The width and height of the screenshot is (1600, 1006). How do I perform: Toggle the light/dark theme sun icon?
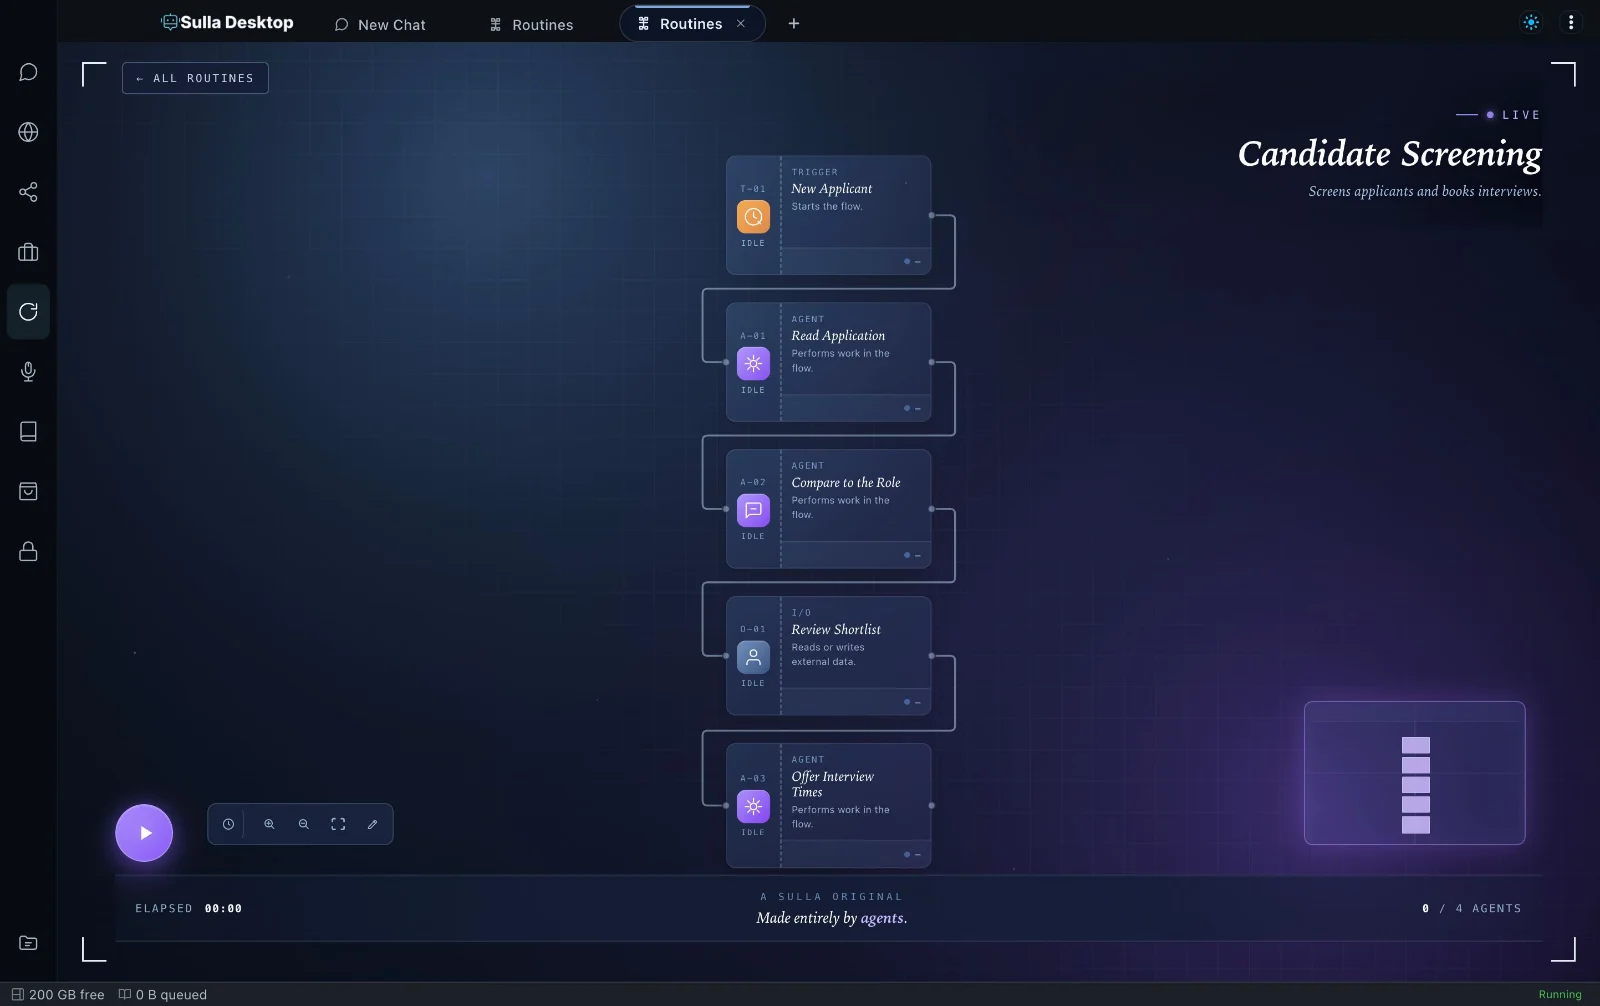(x=1531, y=23)
